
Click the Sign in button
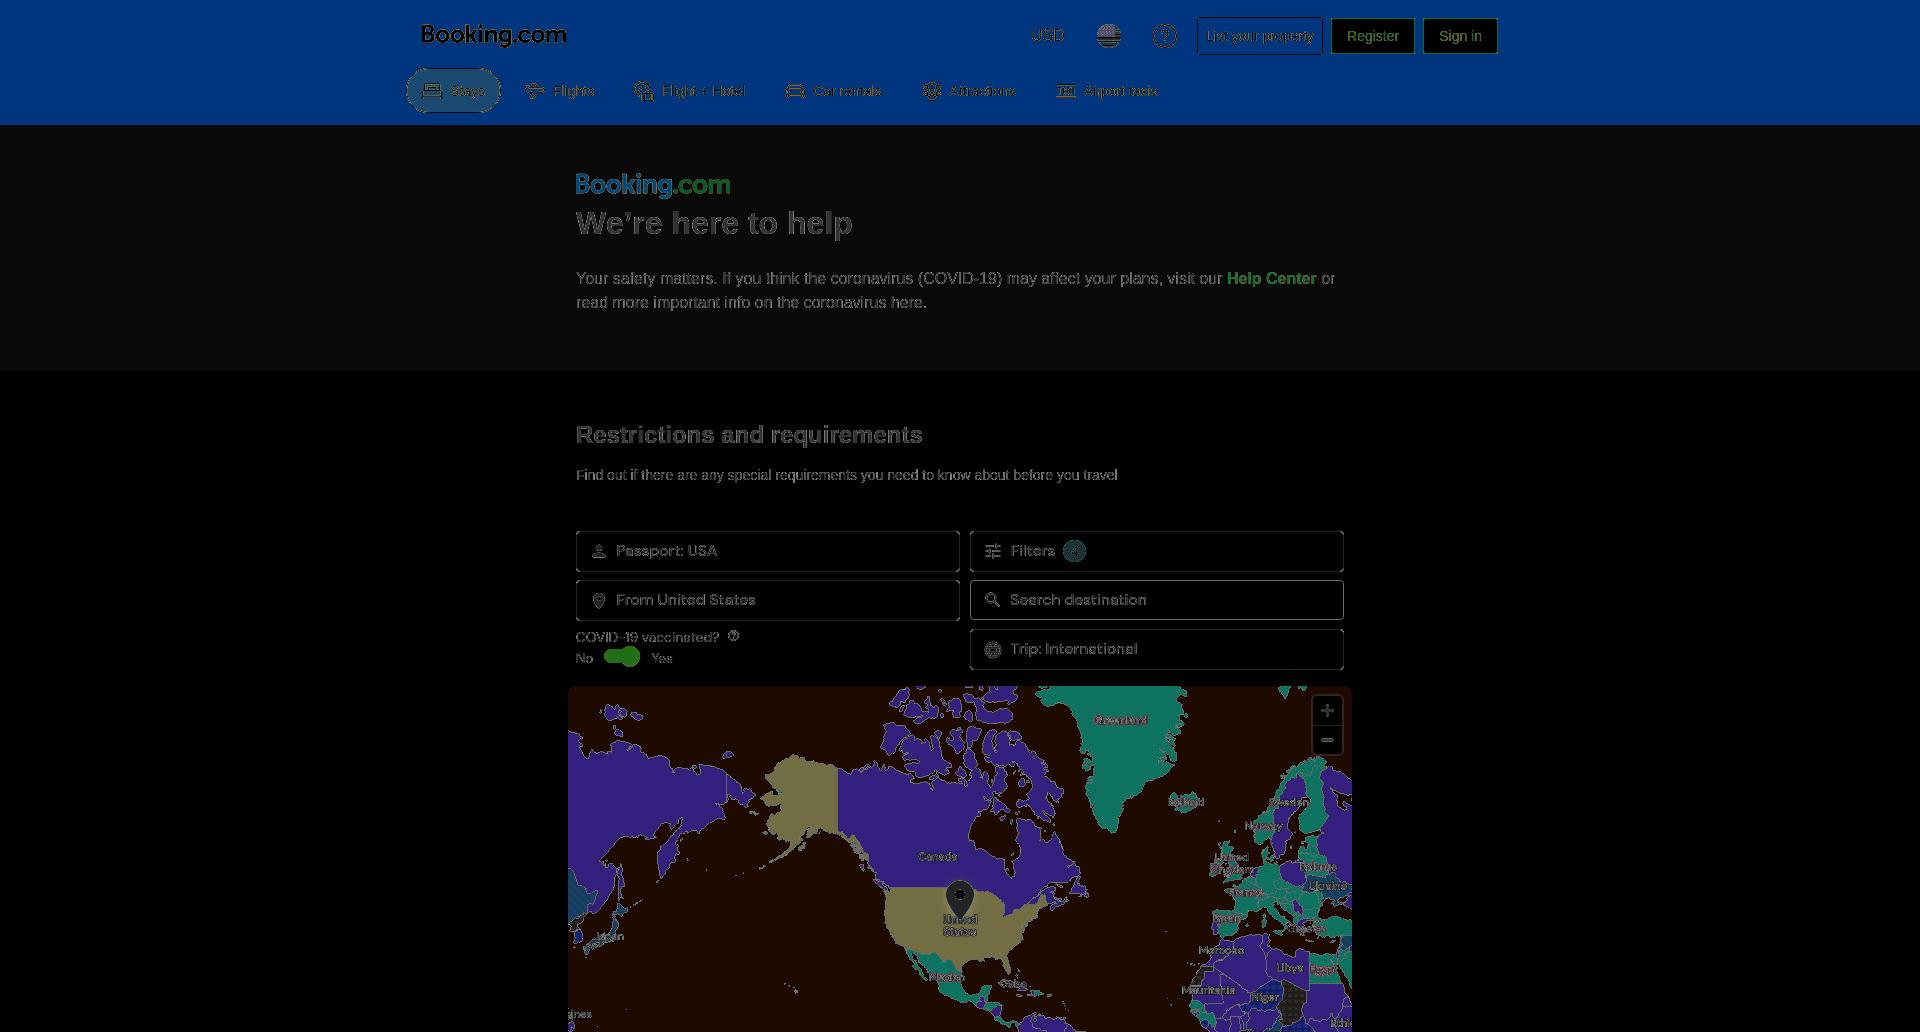[x=1460, y=36]
